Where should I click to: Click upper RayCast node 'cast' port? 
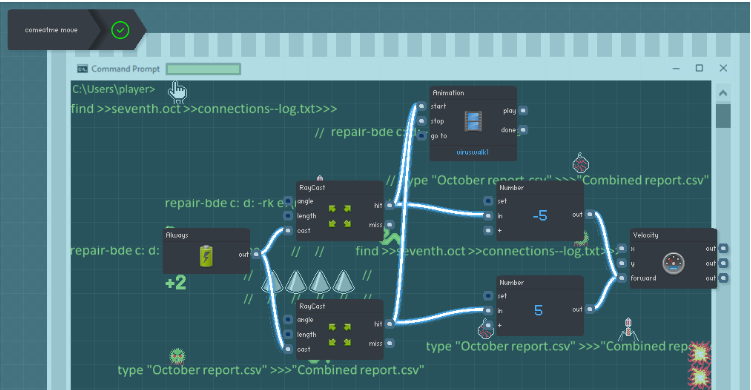pos(288,230)
